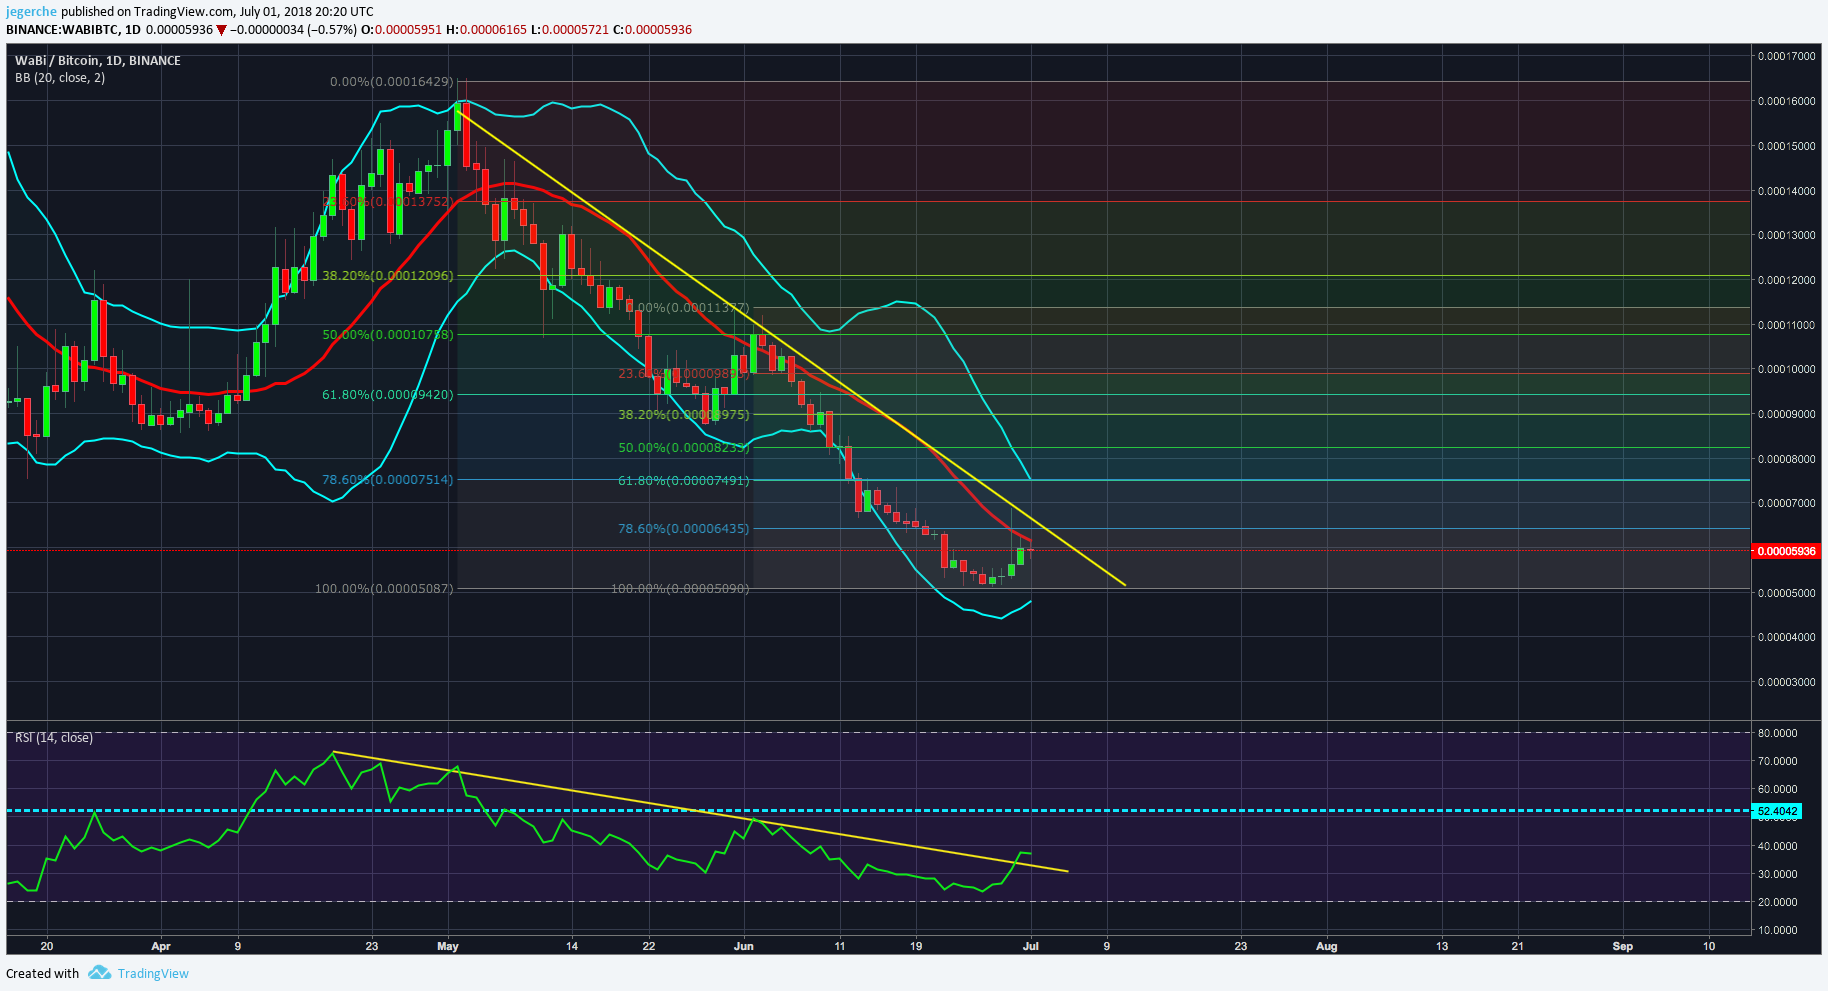Select the 100.00%(0.00005090) Fibonacci label
Image resolution: width=1828 pixels, height=991 pixels.
pyautogui.click(x=680, y=589)
